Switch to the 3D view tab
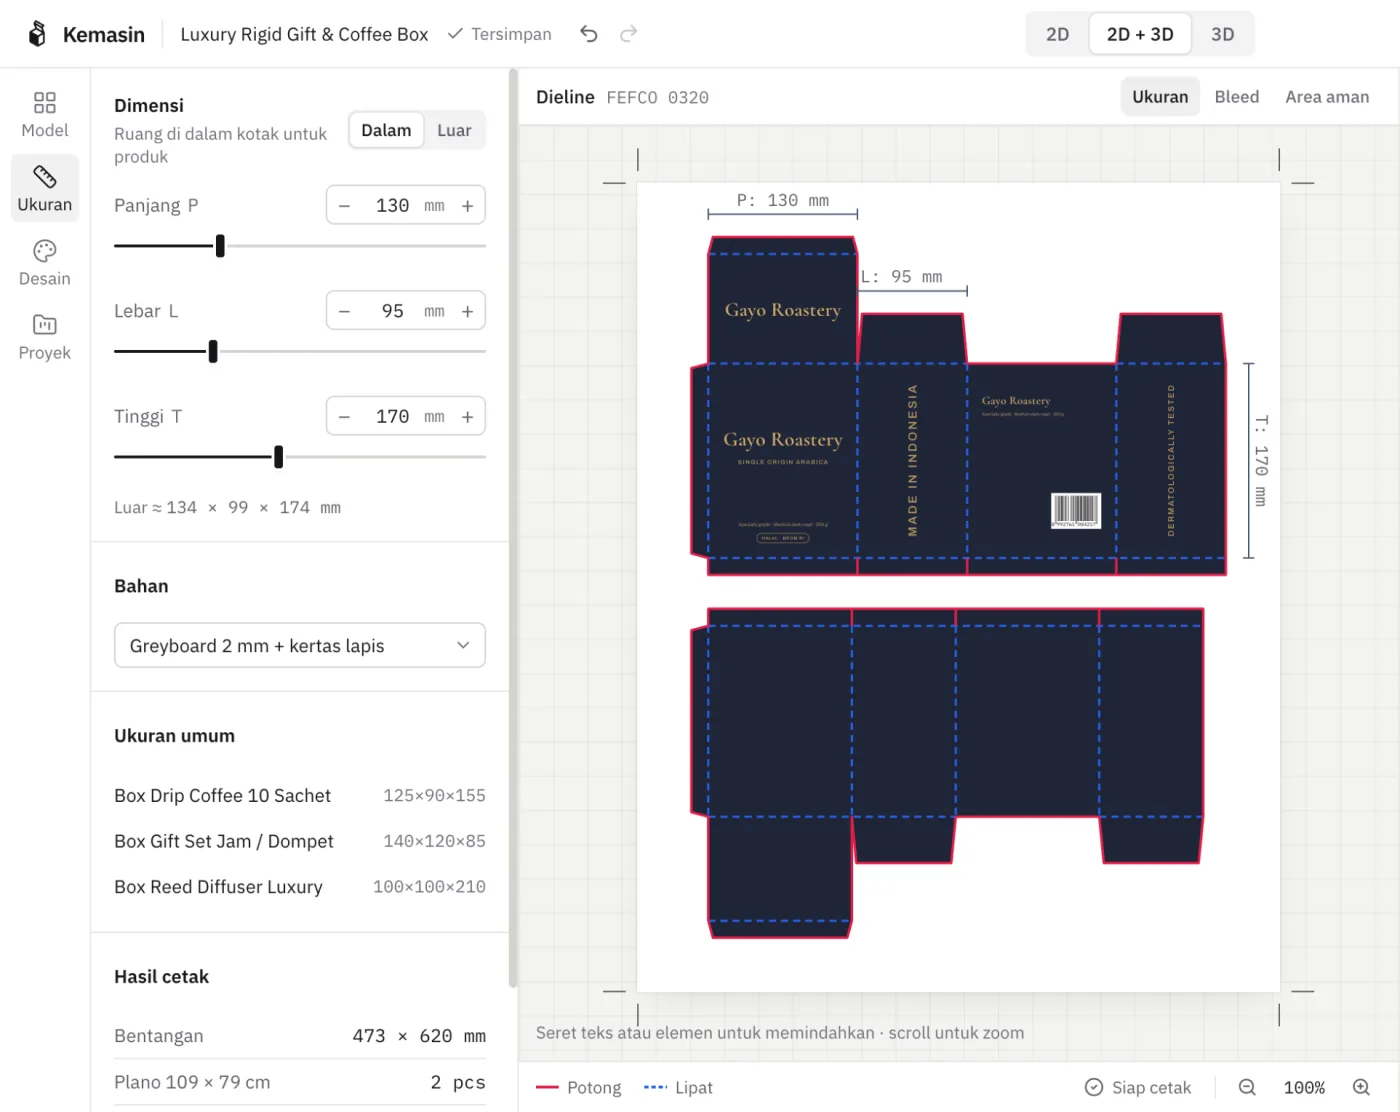This screenshot has height=1112, width=1400. coord(1222,34)
